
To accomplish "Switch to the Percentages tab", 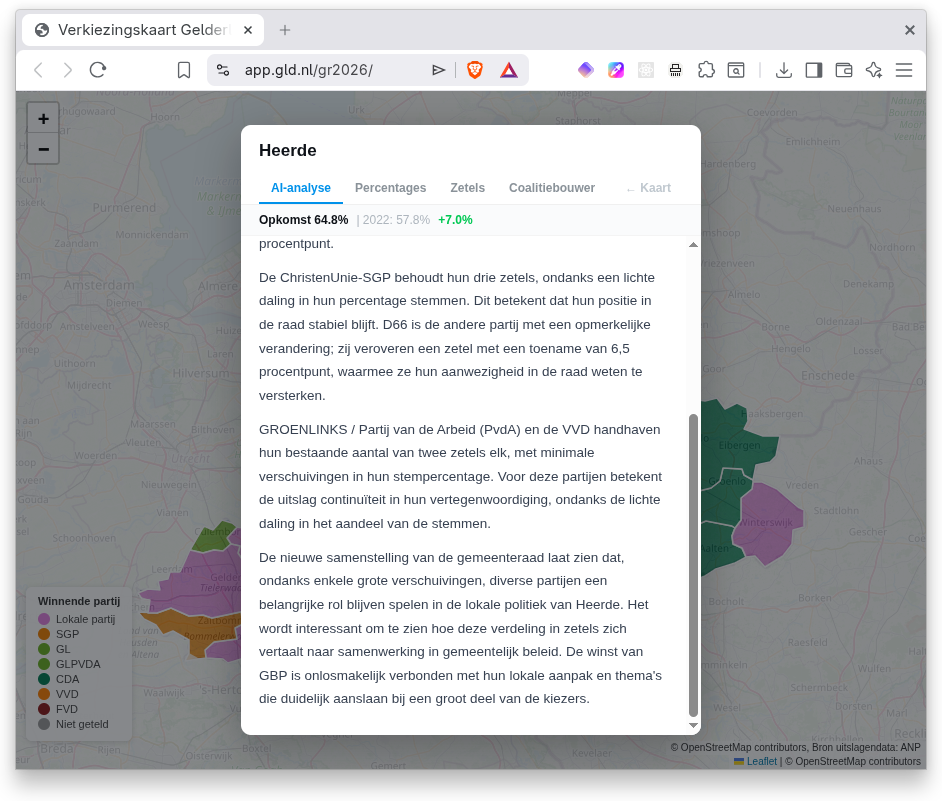I will point(390,187).
